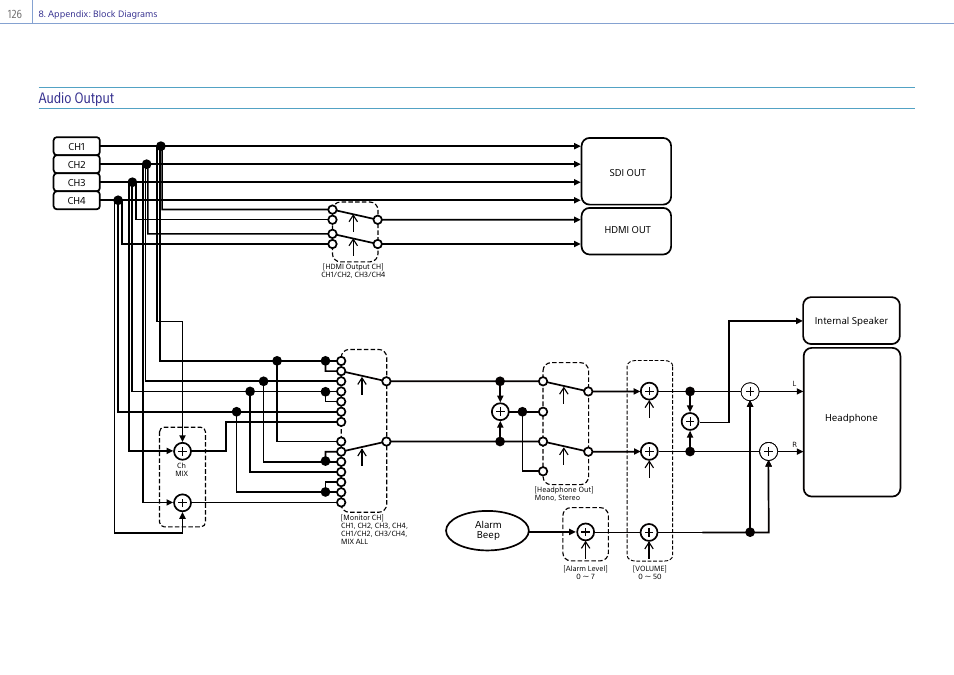
Task: Click the Internal Speaker mix summing node
Action: click(x=690, y=421)
